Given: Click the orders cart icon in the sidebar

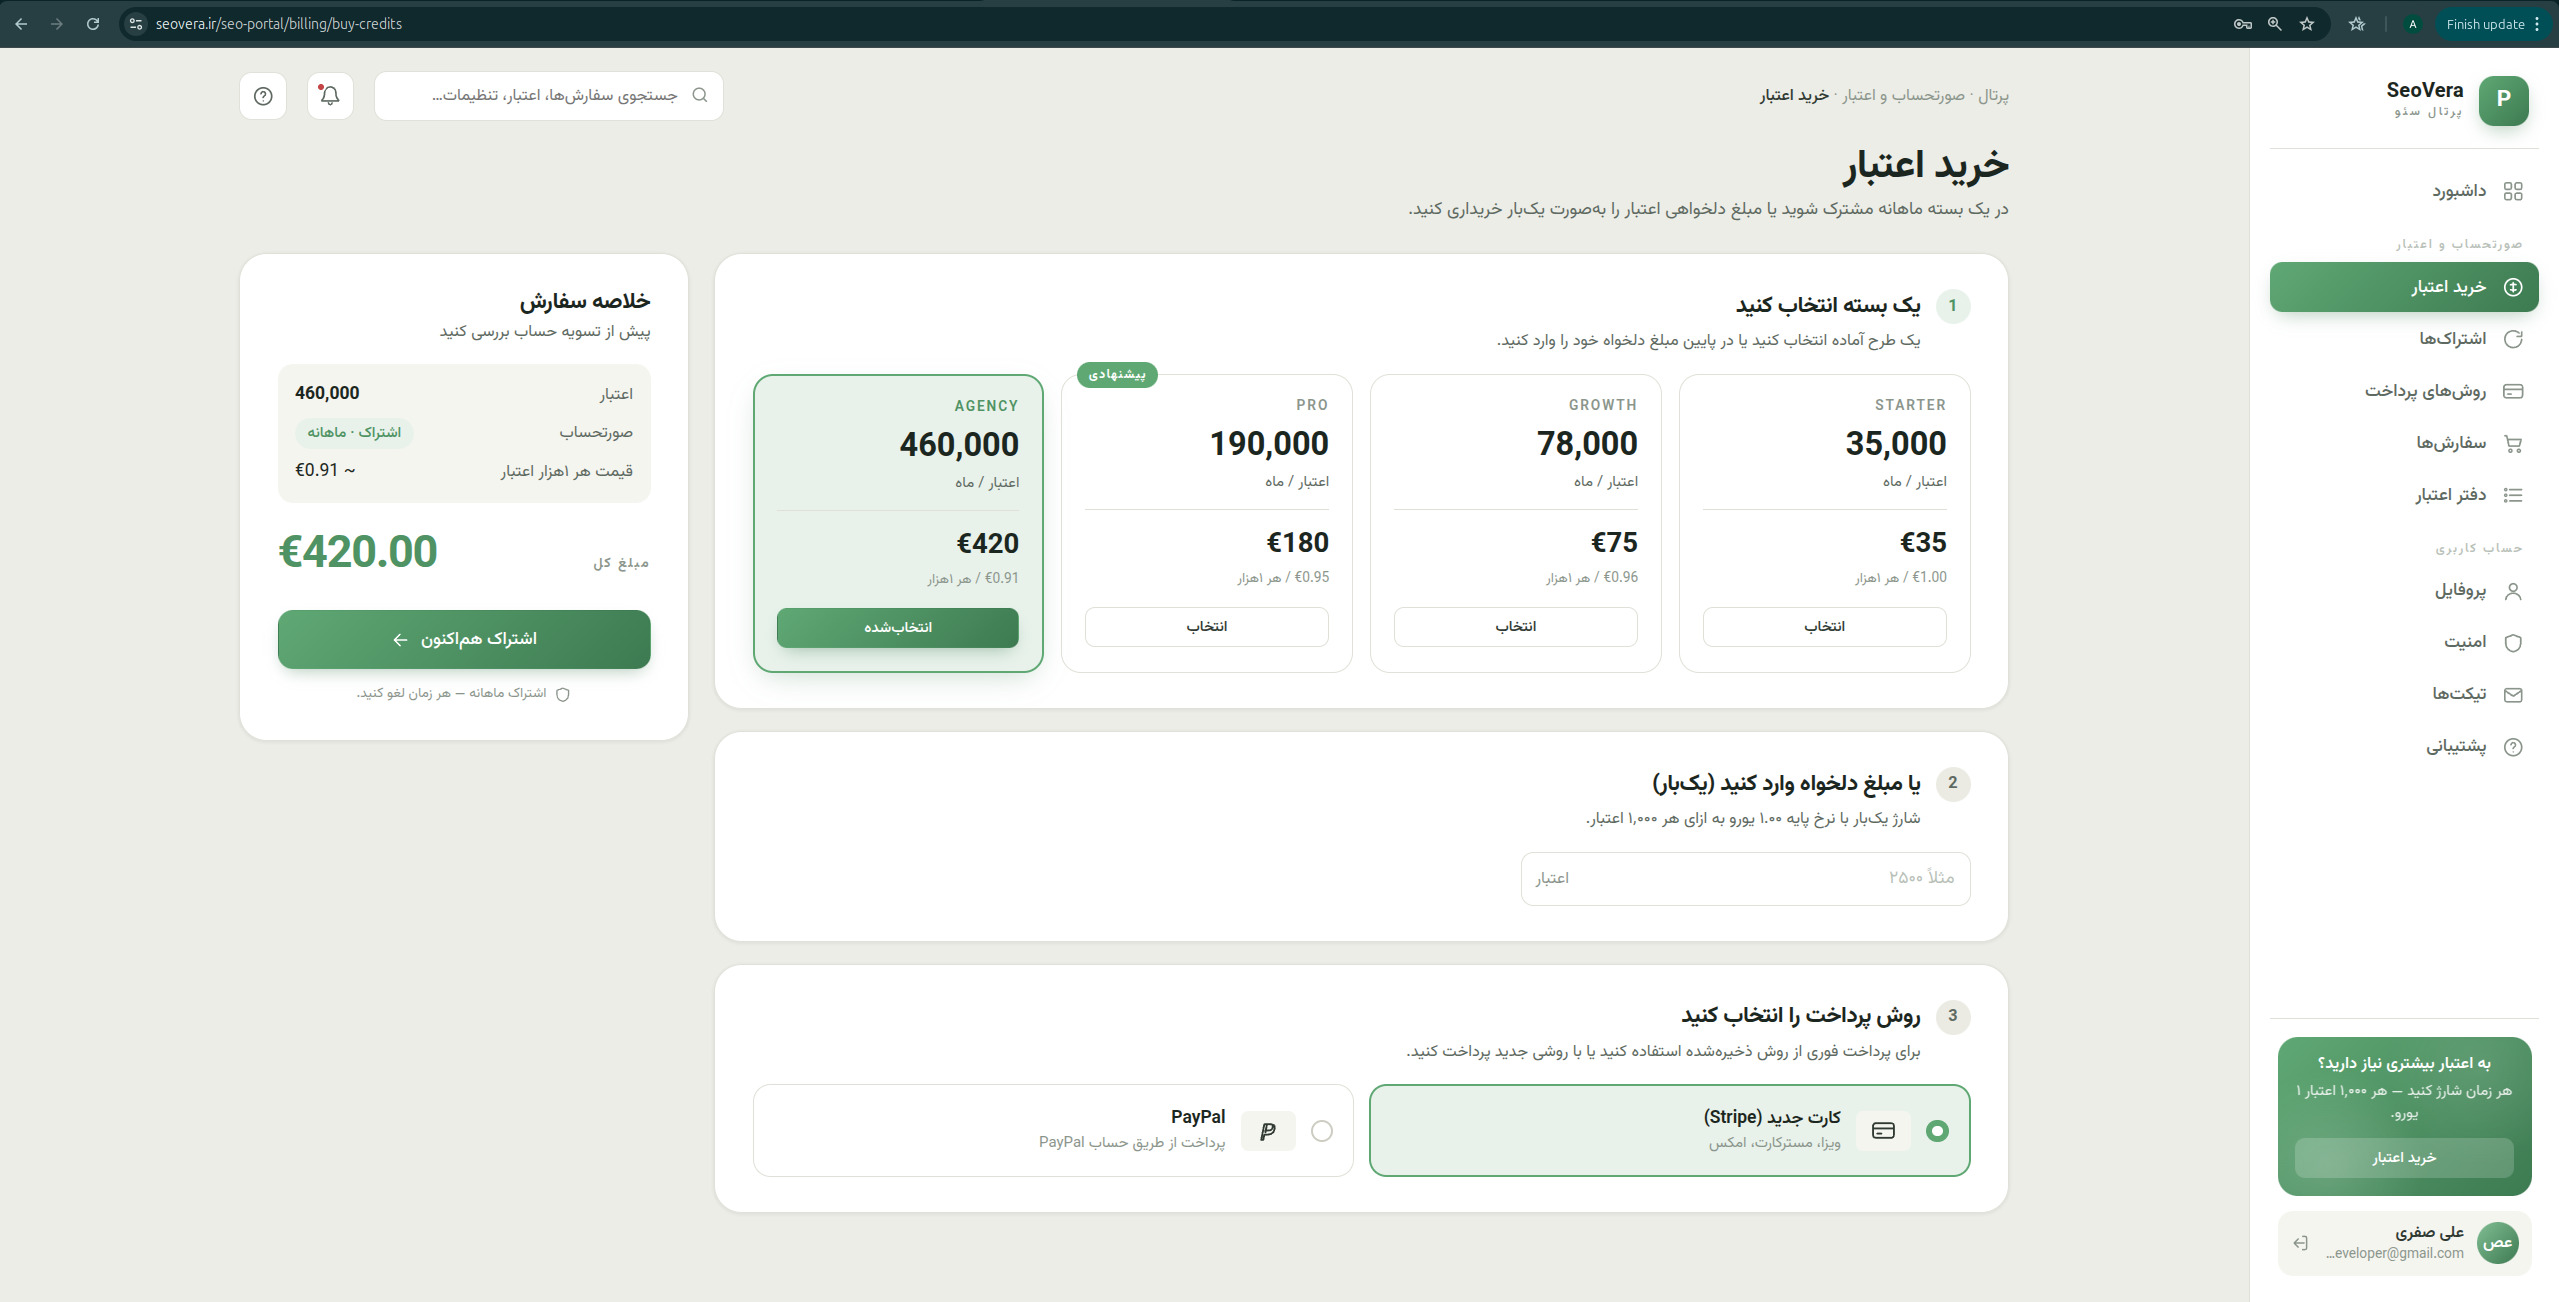Looking at the screenshot, I should click(x=2513, y=443).
